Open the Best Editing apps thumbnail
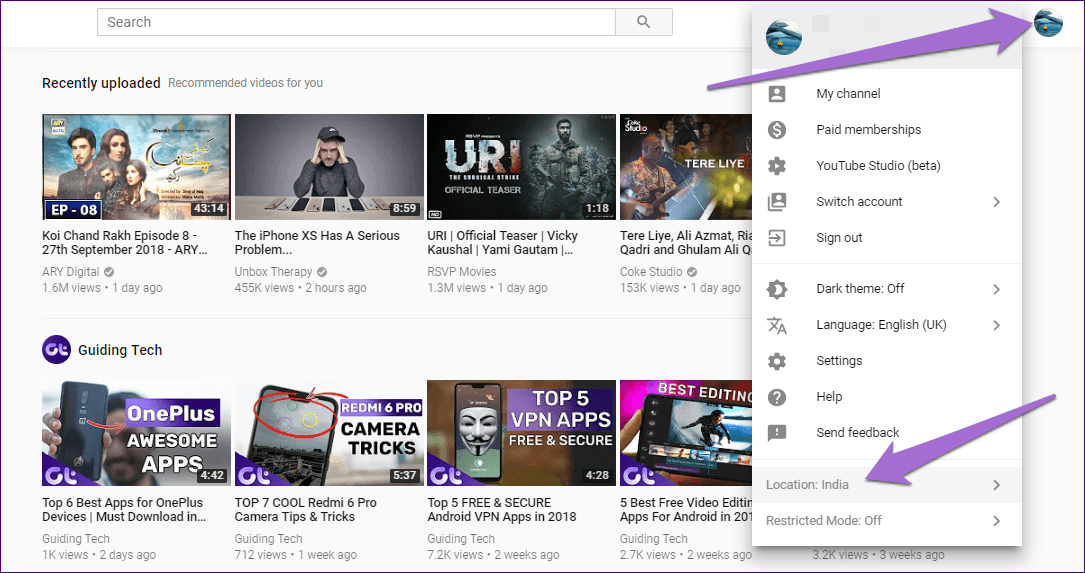Image resolution: width=1085 pixels, height=573 pixels. pos(686,433)
